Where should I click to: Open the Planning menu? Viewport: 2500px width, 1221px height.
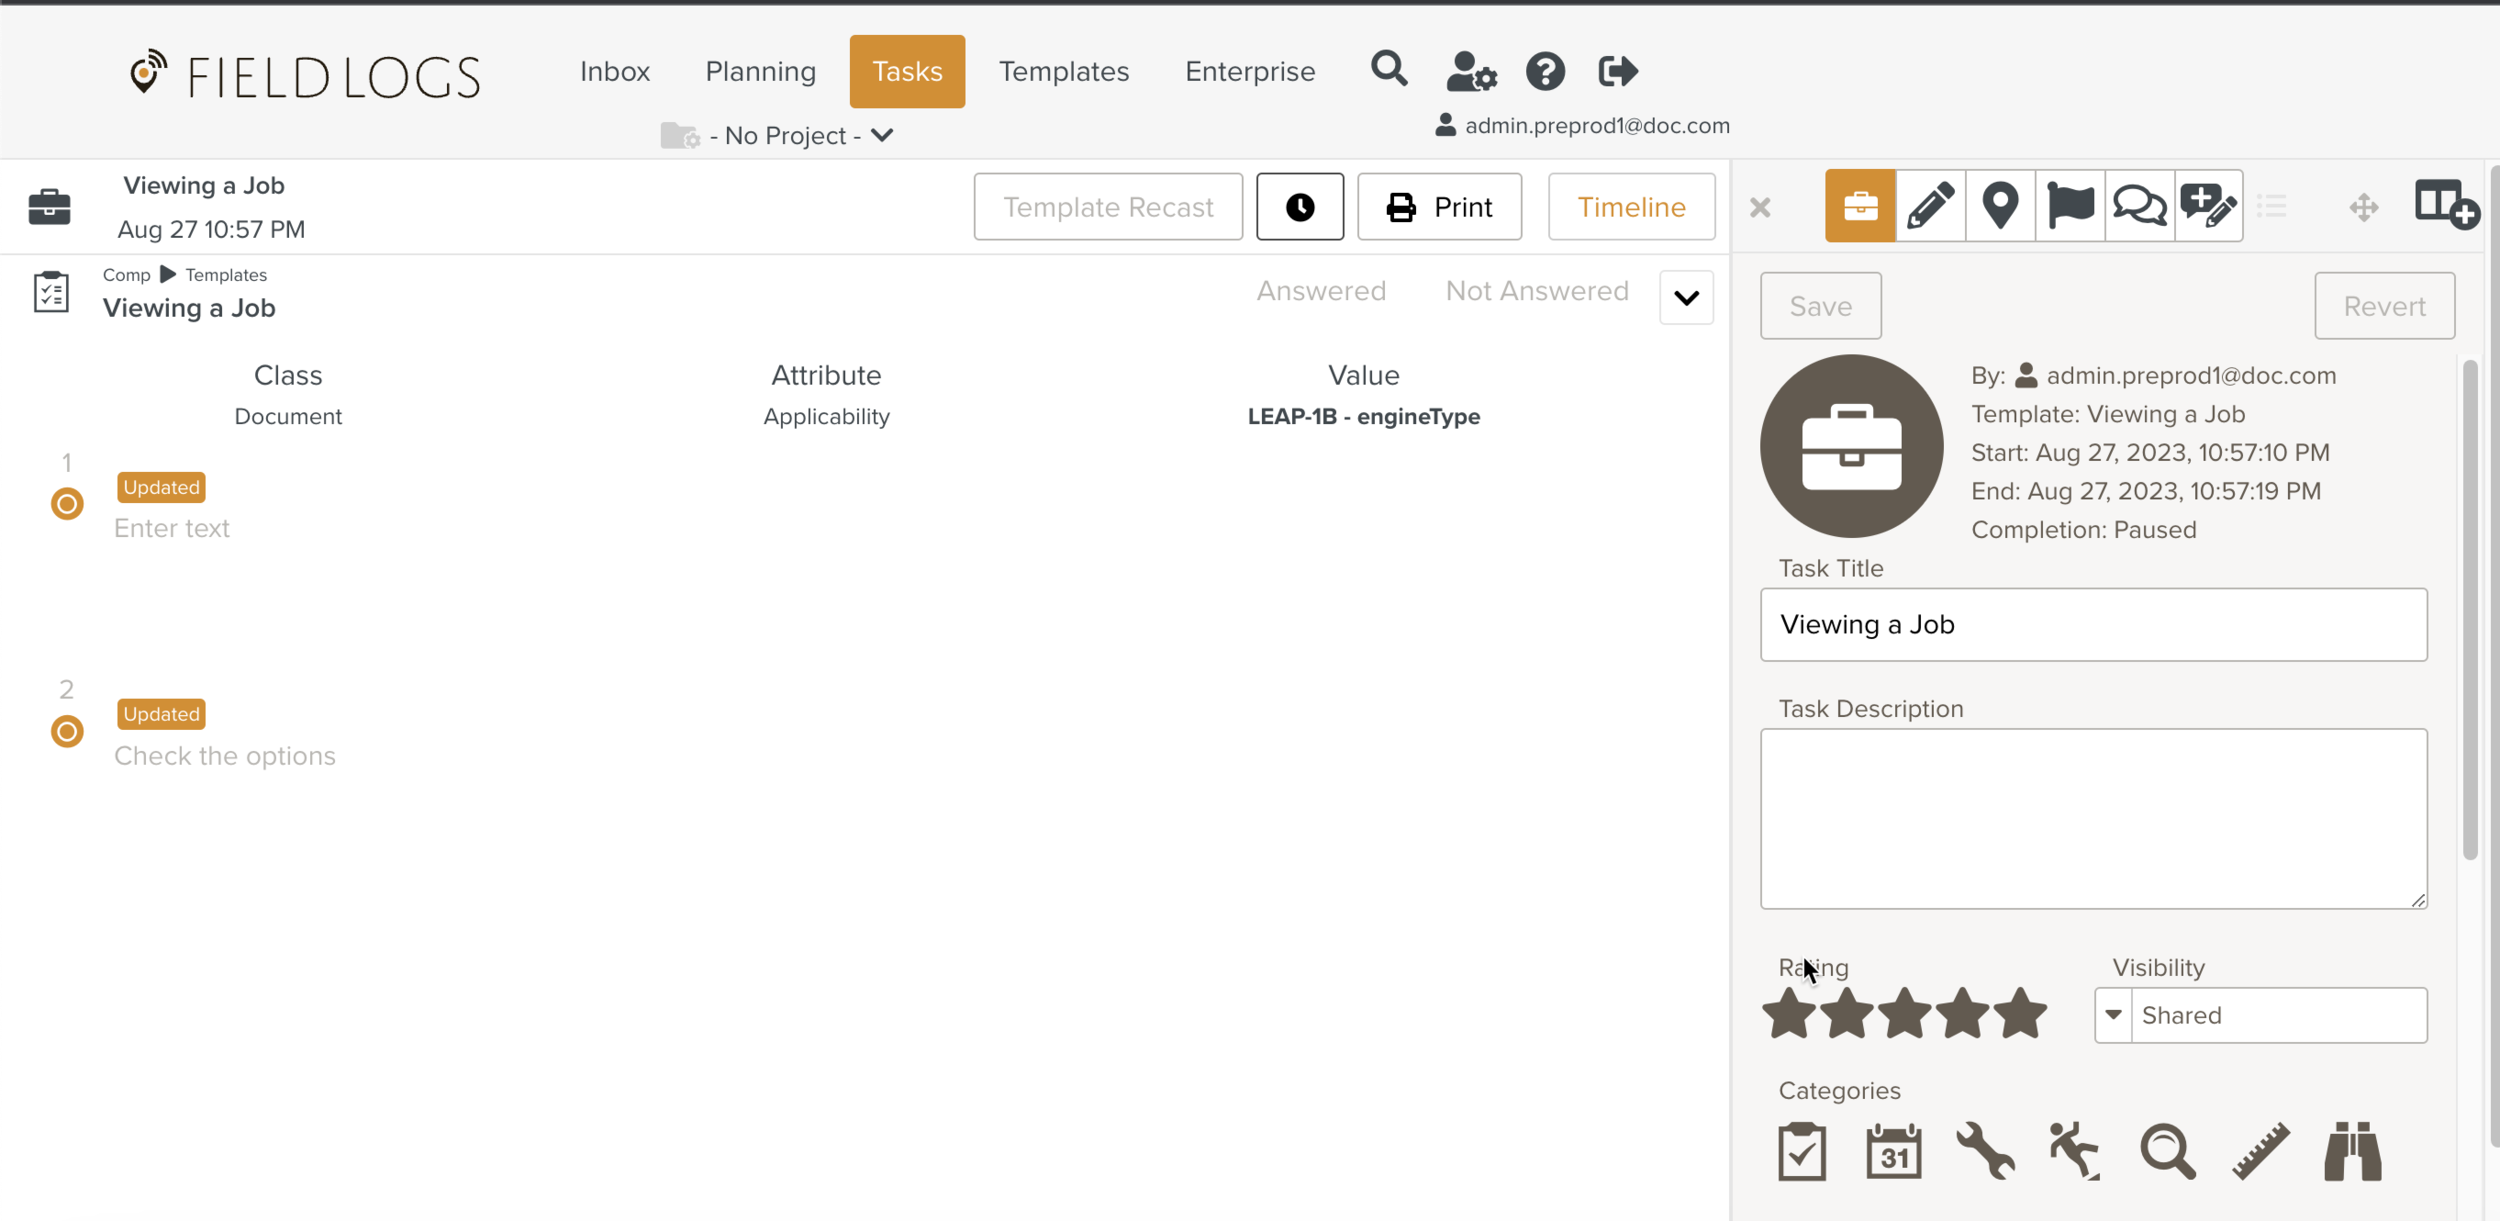760,72
